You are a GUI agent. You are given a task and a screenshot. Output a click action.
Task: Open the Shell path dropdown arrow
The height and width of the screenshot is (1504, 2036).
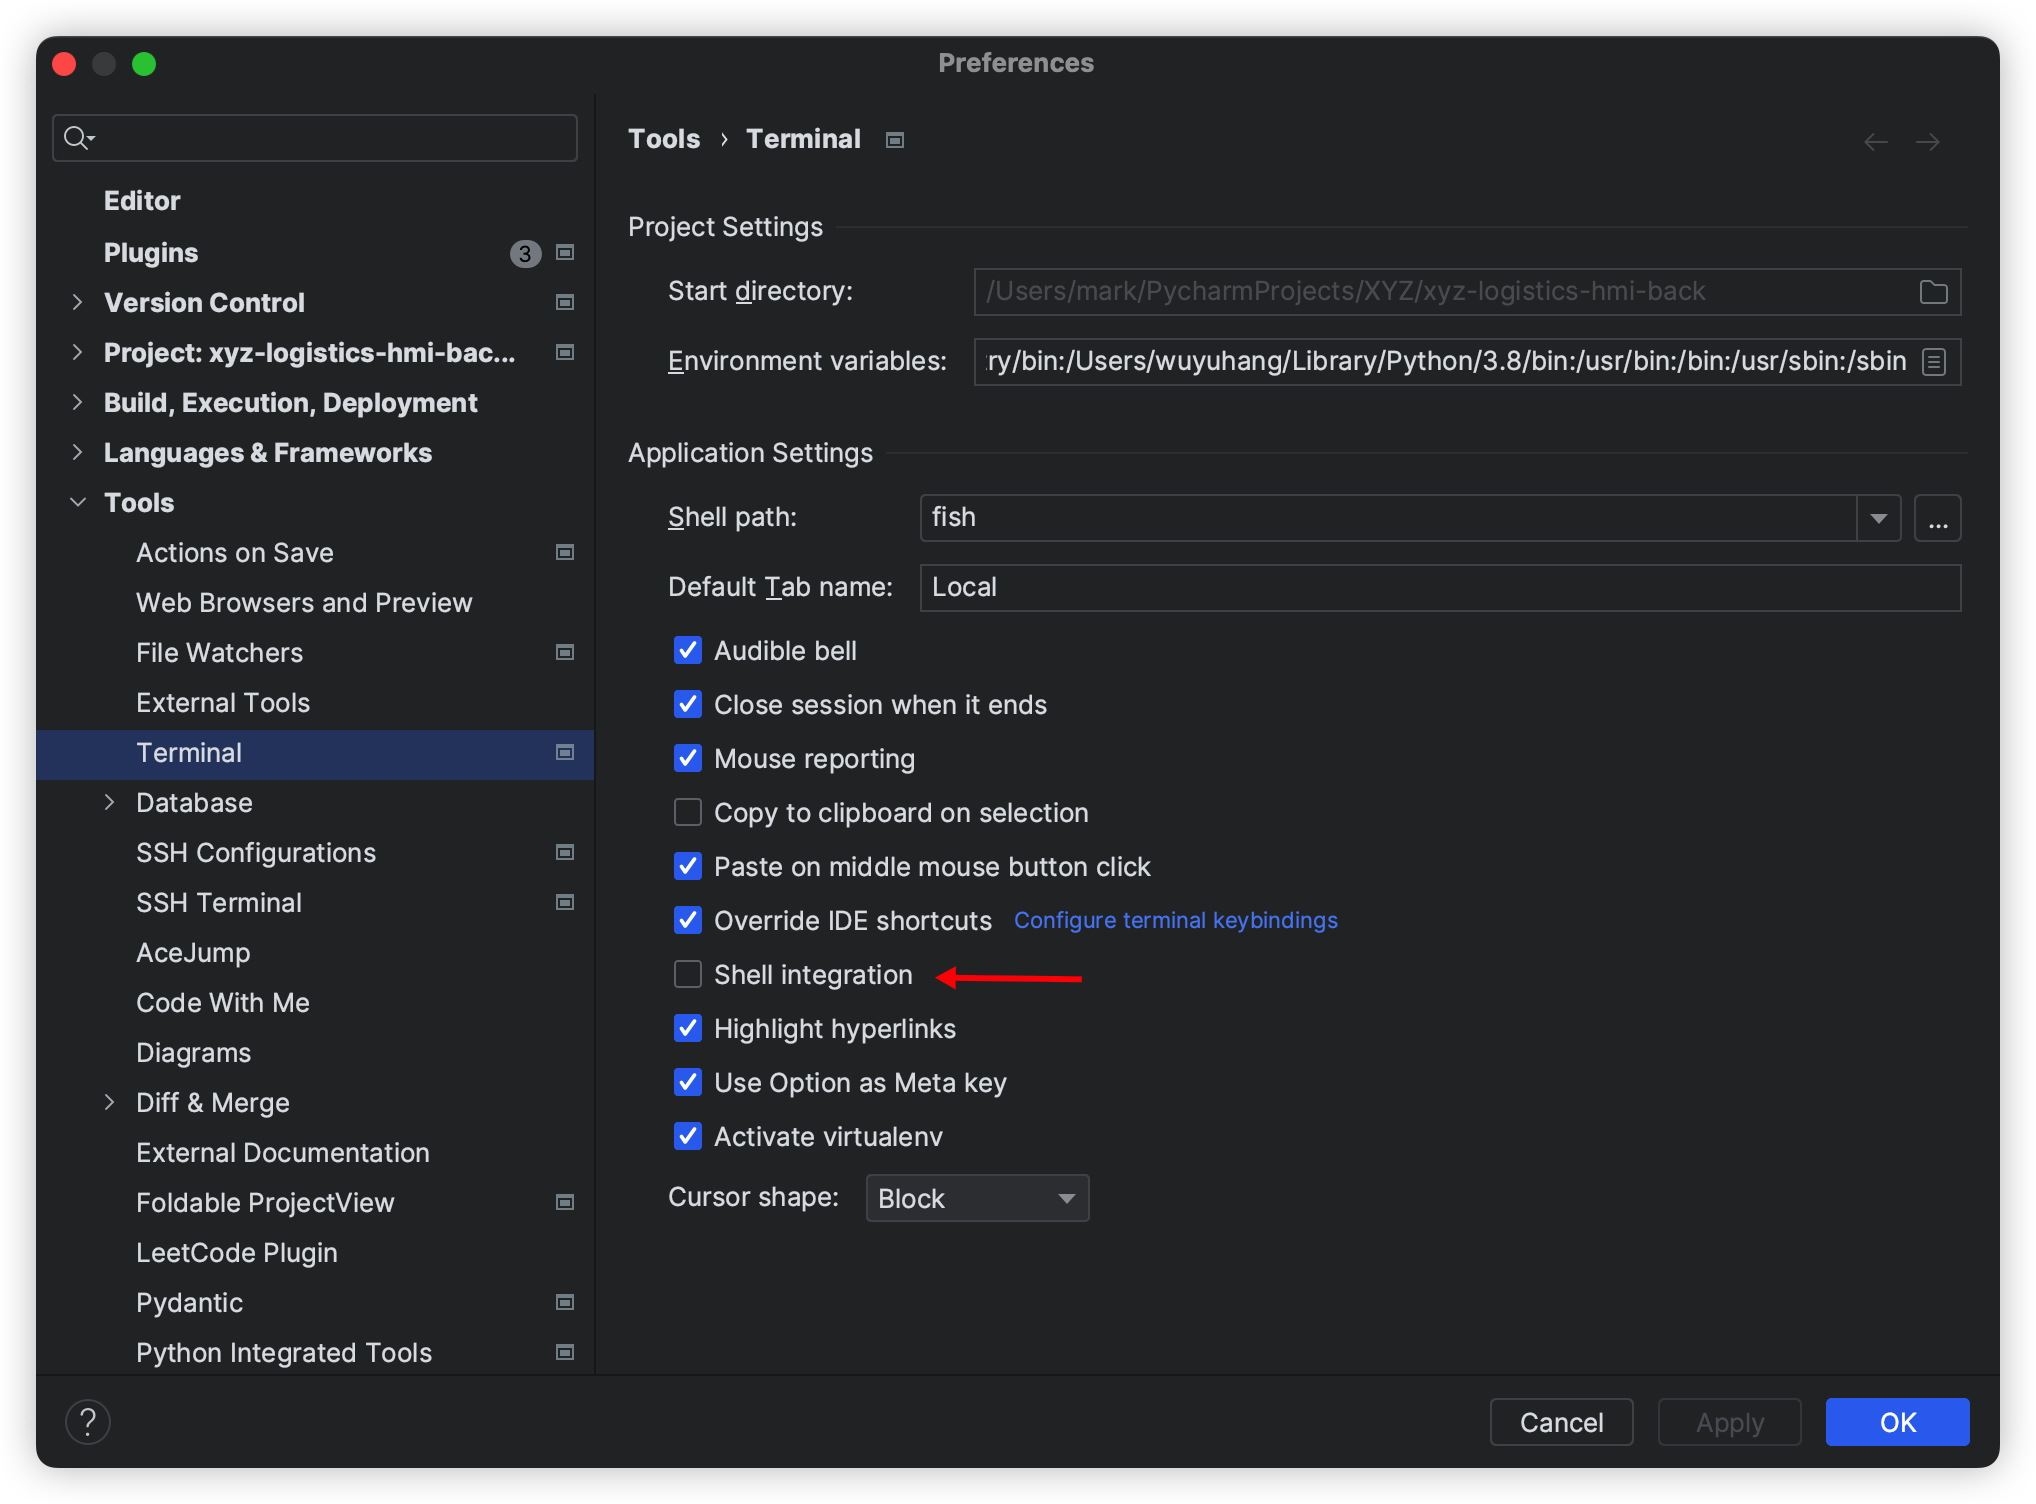point(1879,518)
